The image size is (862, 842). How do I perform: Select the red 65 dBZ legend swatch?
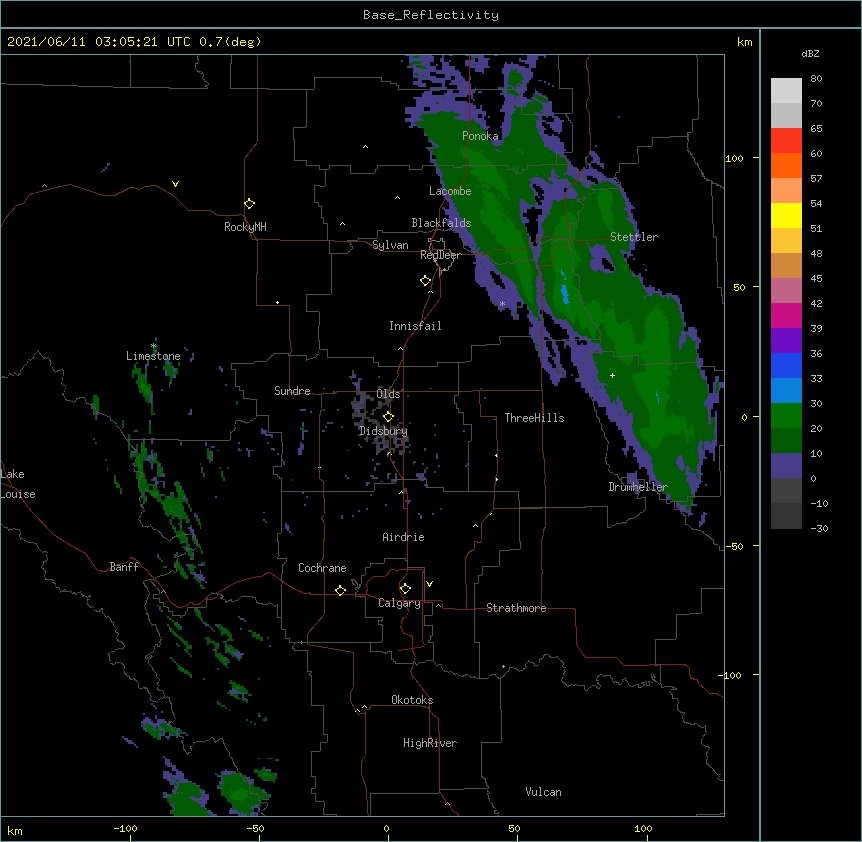(786, 140)
